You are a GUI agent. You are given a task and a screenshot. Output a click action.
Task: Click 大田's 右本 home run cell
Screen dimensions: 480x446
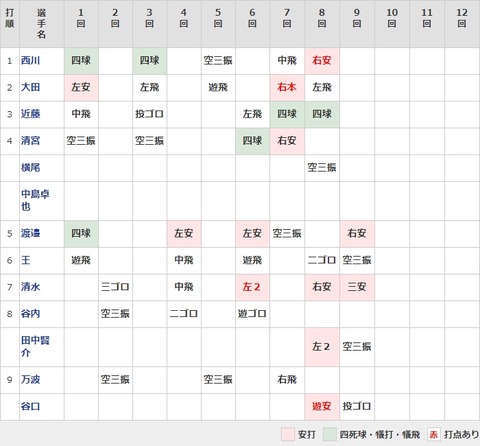click(287, 87)
